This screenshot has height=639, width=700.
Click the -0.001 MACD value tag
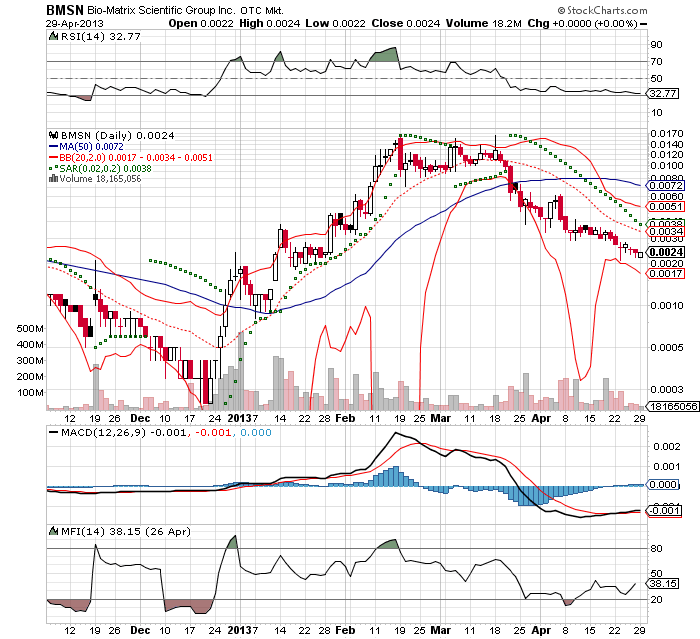click(664, 511)
